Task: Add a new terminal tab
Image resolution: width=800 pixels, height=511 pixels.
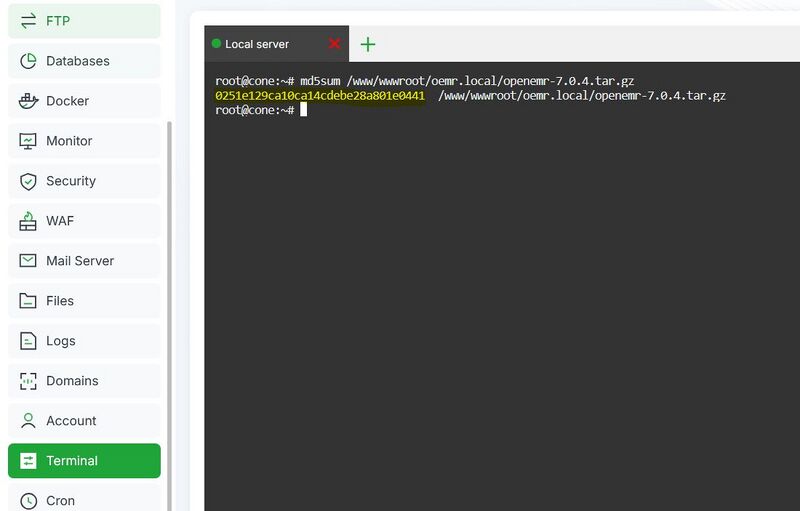Action: (368, 44)
